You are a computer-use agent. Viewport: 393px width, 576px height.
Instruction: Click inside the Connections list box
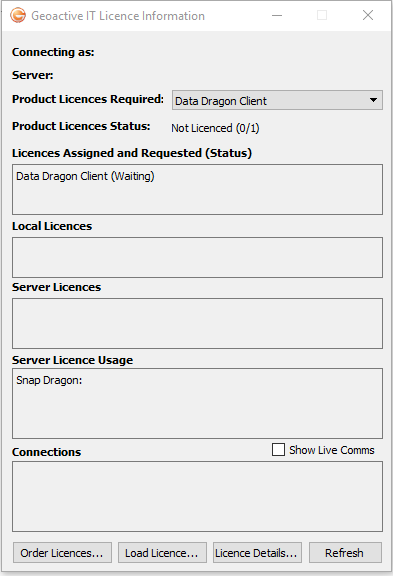point(198,497)
